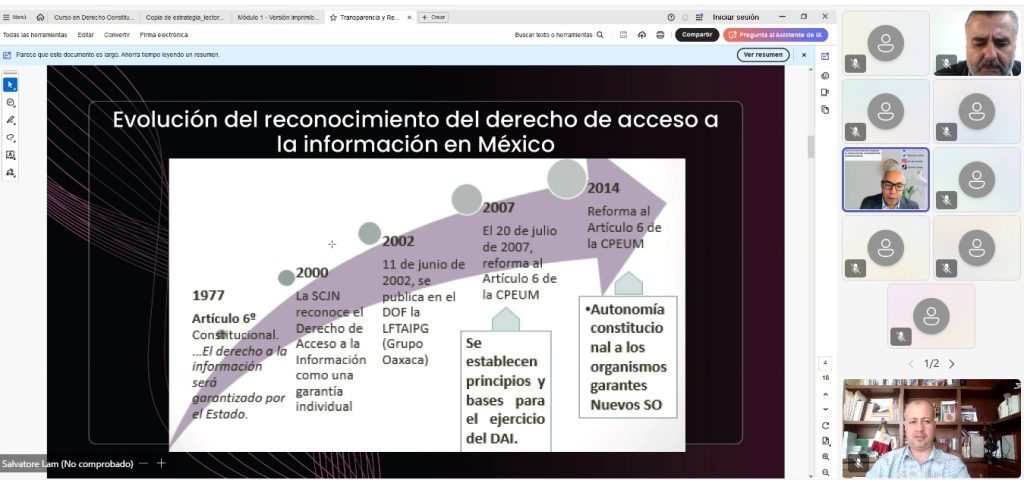Click the 'Ver resumen' button
This screenshot has width=1024, height=480.
pyautogui.click(x=763, y=55)
